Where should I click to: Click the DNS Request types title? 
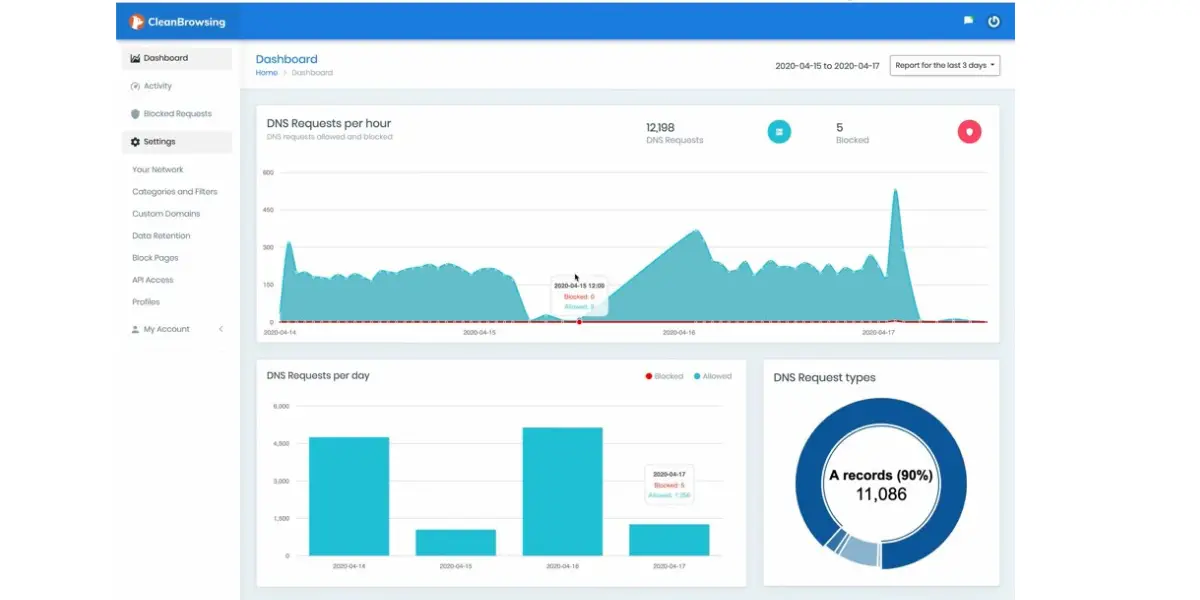[x=824, y=378]
